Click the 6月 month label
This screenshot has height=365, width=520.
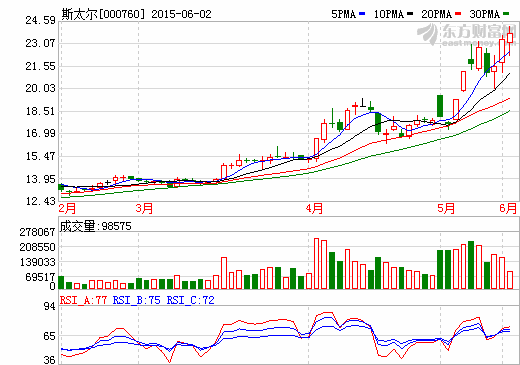pyautogui.click(x=508, y=208)
